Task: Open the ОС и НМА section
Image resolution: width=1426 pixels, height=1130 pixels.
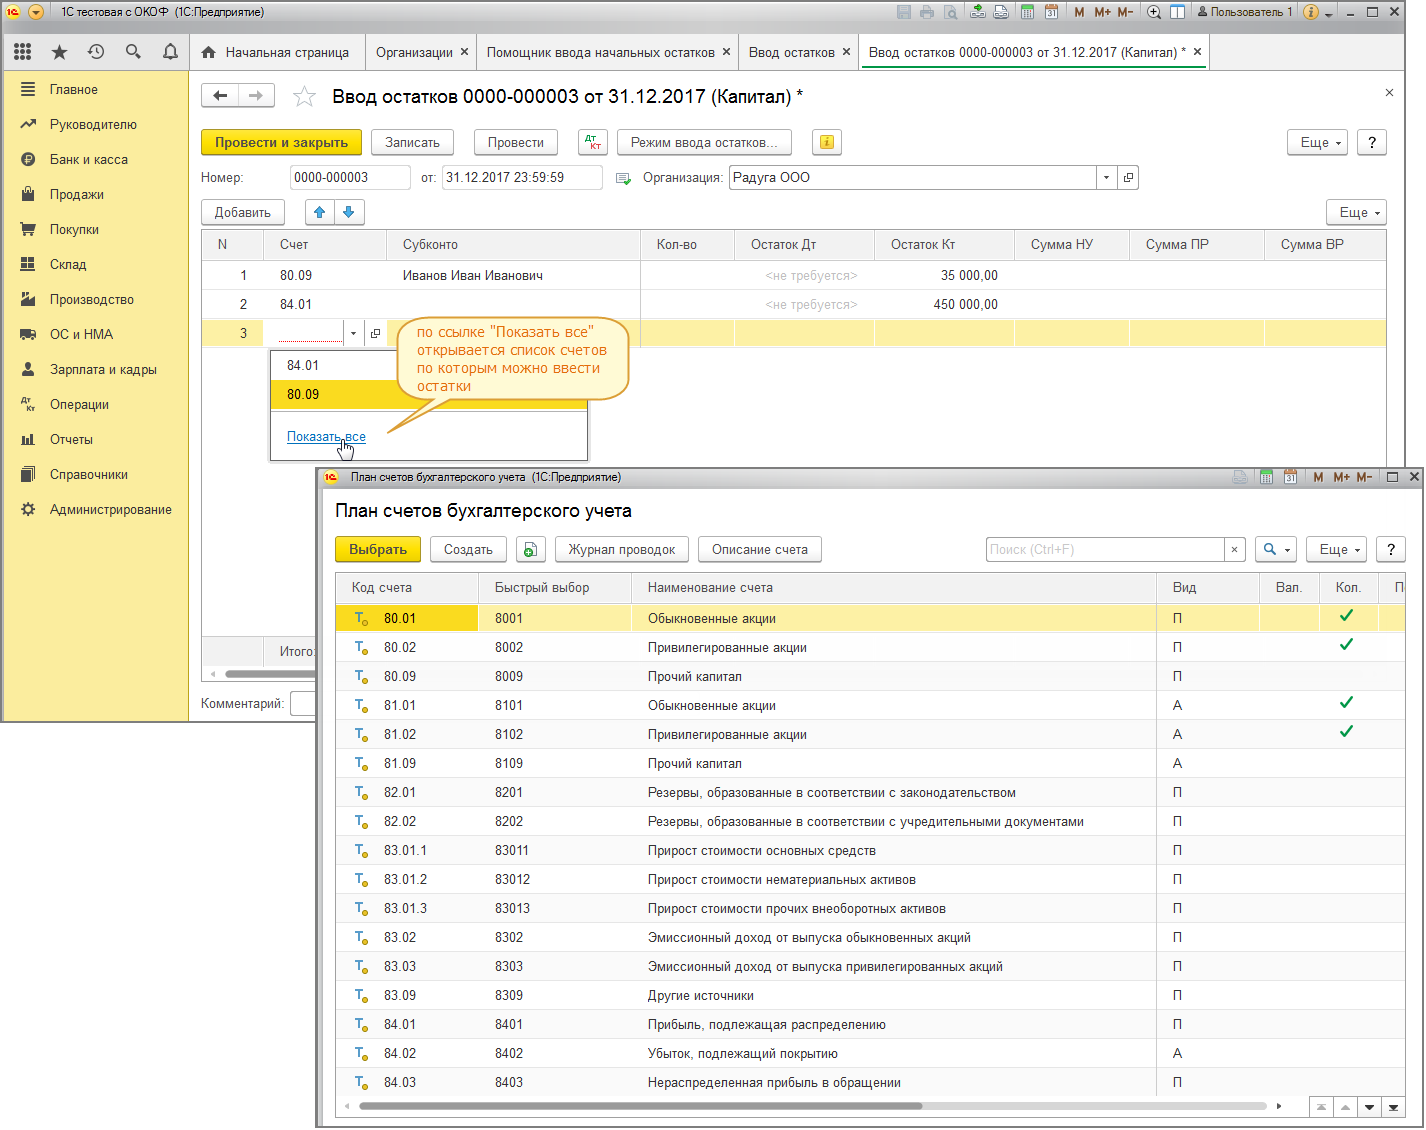Action: pyautogui.click(x=81, y=334)
